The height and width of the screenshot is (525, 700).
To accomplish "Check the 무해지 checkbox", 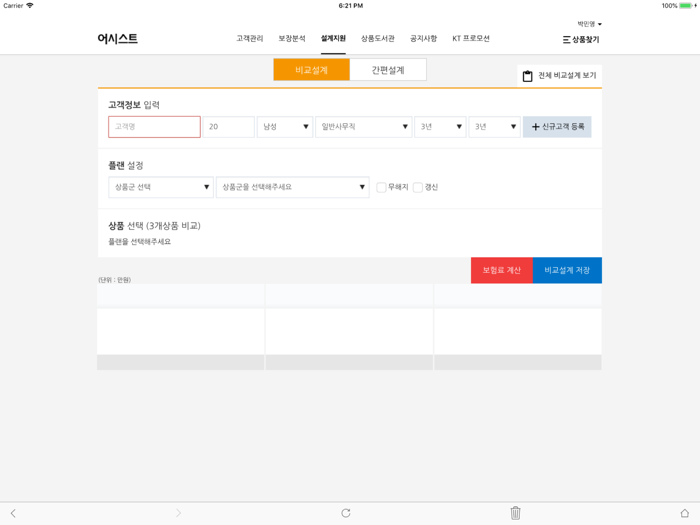I will (381, 188).
